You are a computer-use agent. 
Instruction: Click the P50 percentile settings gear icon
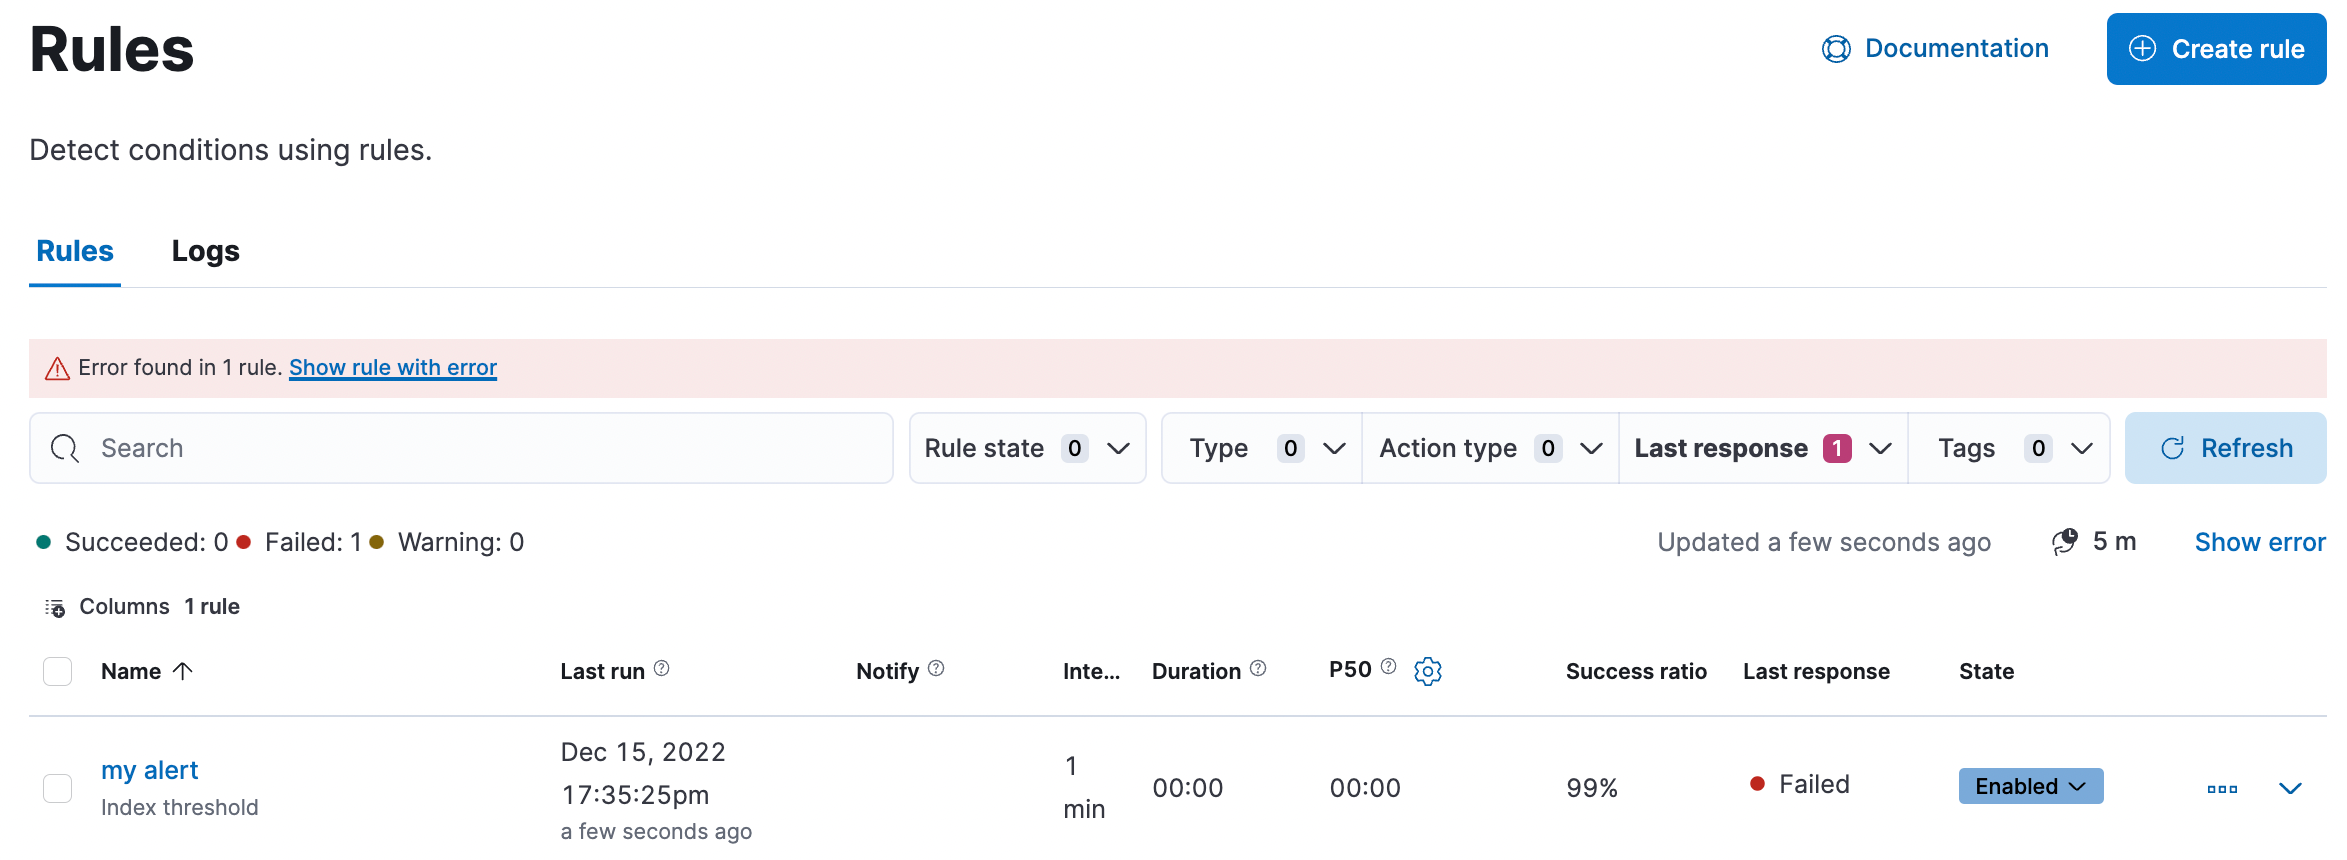pyautogui.click(x=1427, y=671)
